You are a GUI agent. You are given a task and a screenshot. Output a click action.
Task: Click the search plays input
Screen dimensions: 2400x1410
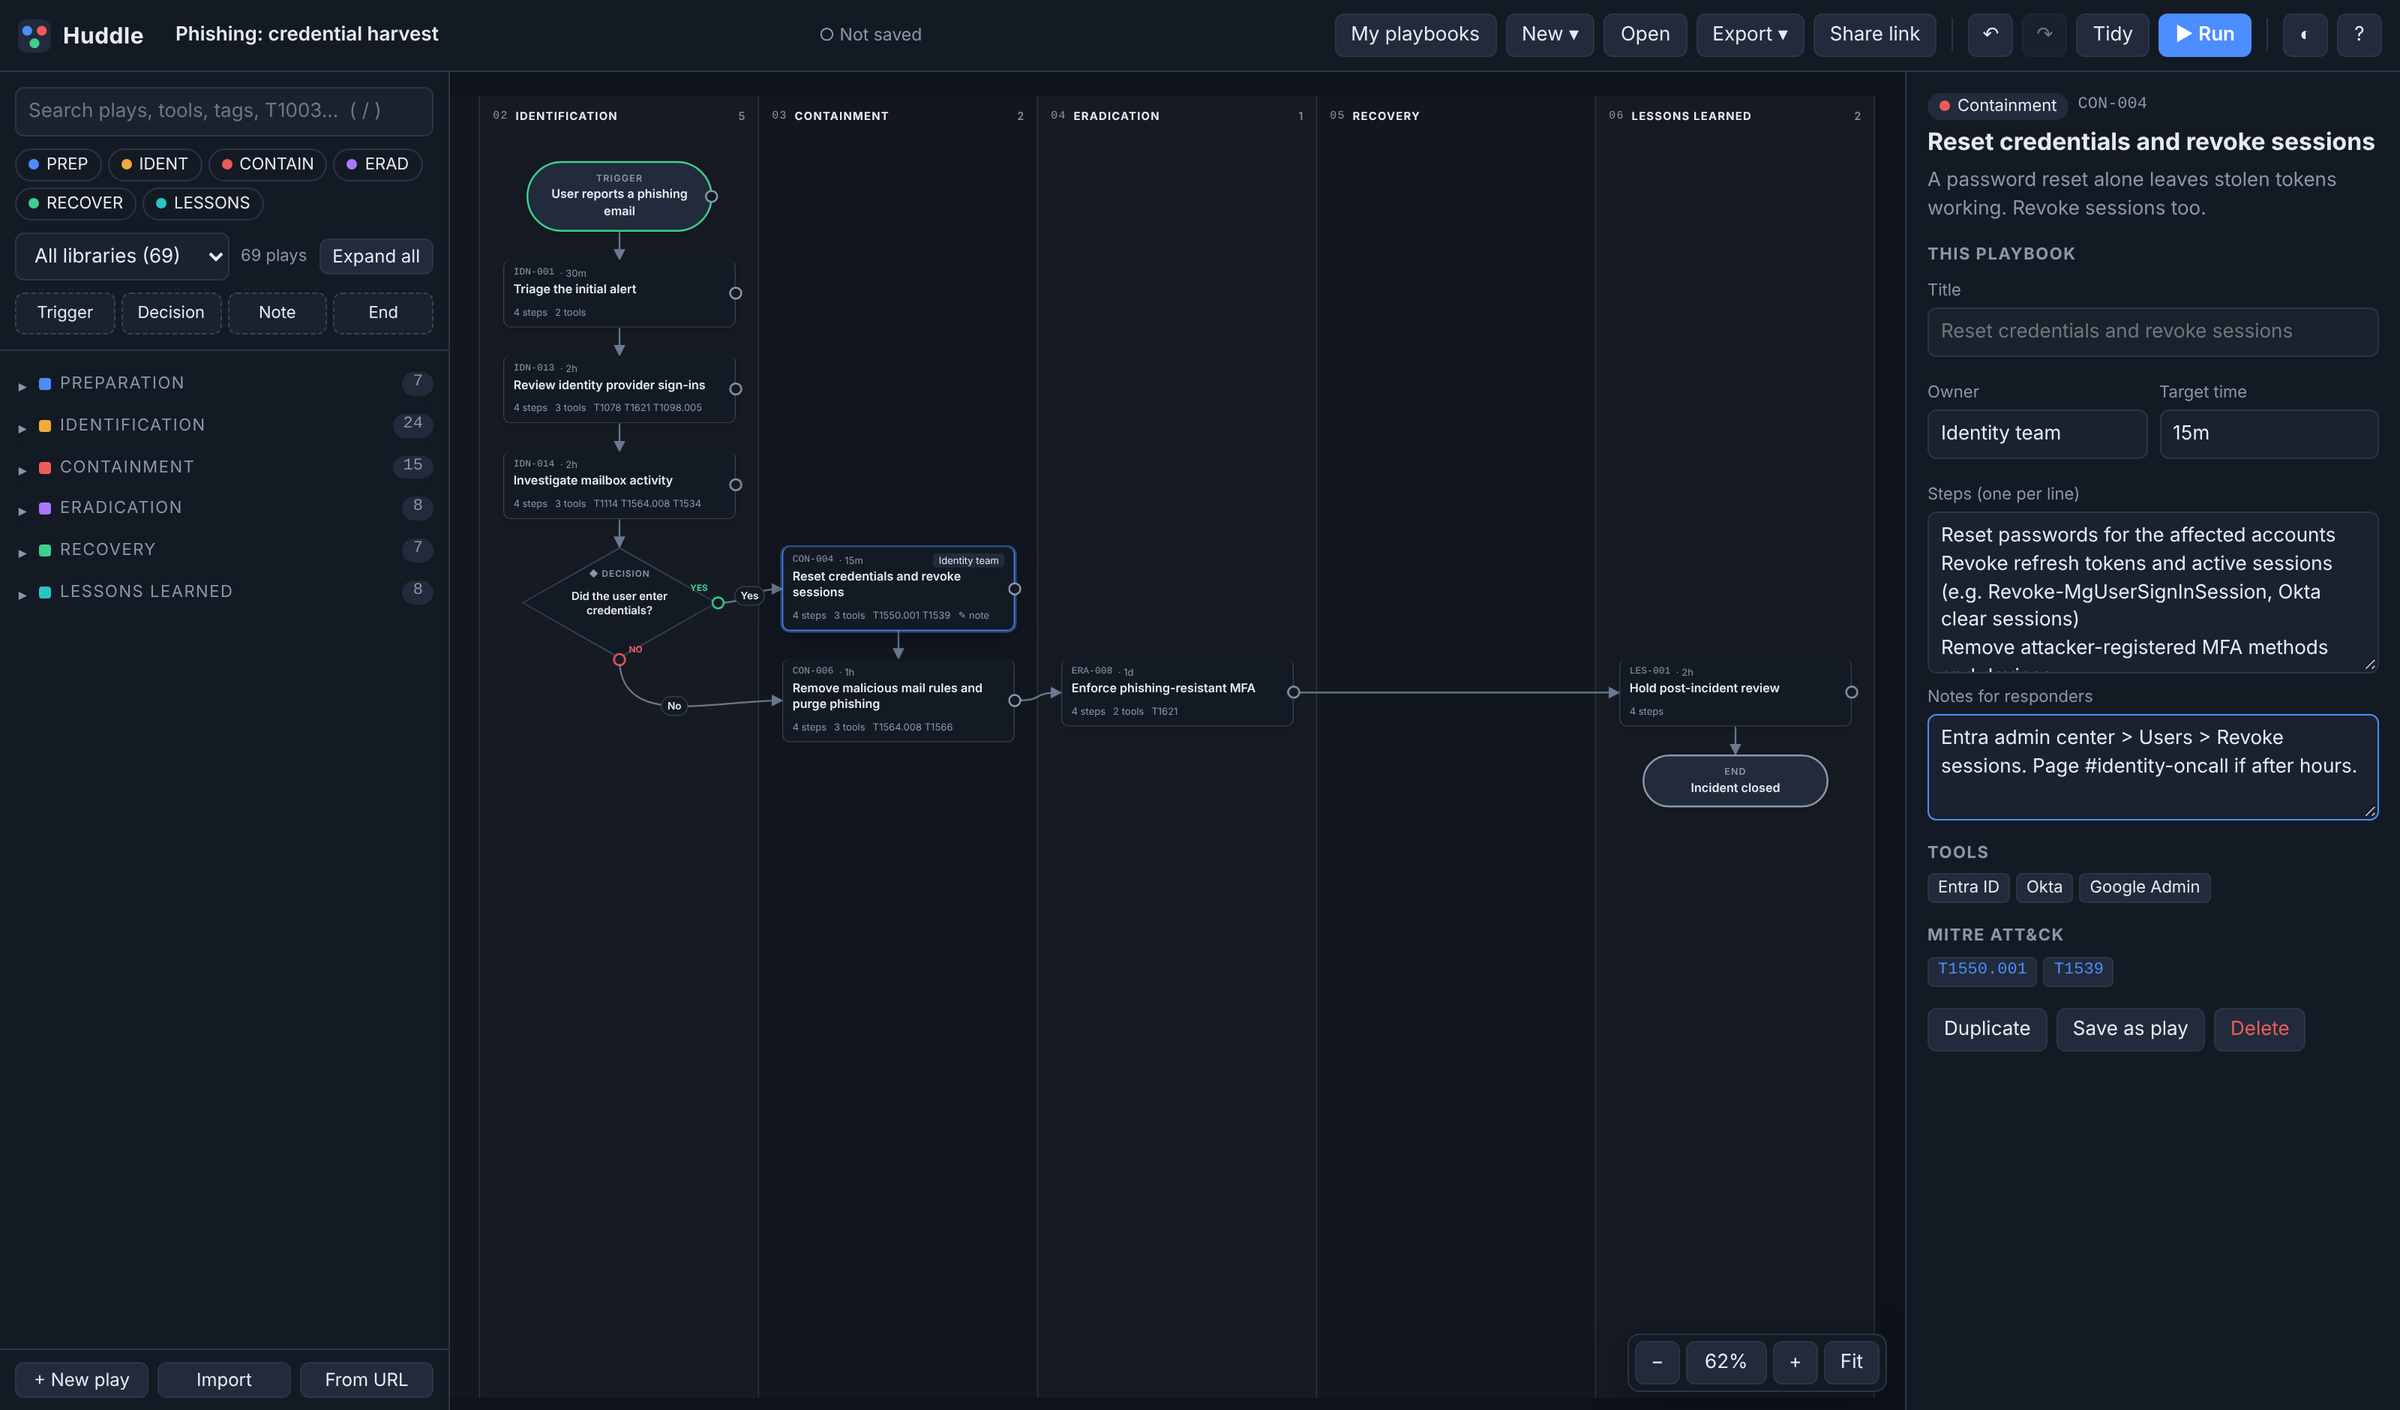[224, 111]
